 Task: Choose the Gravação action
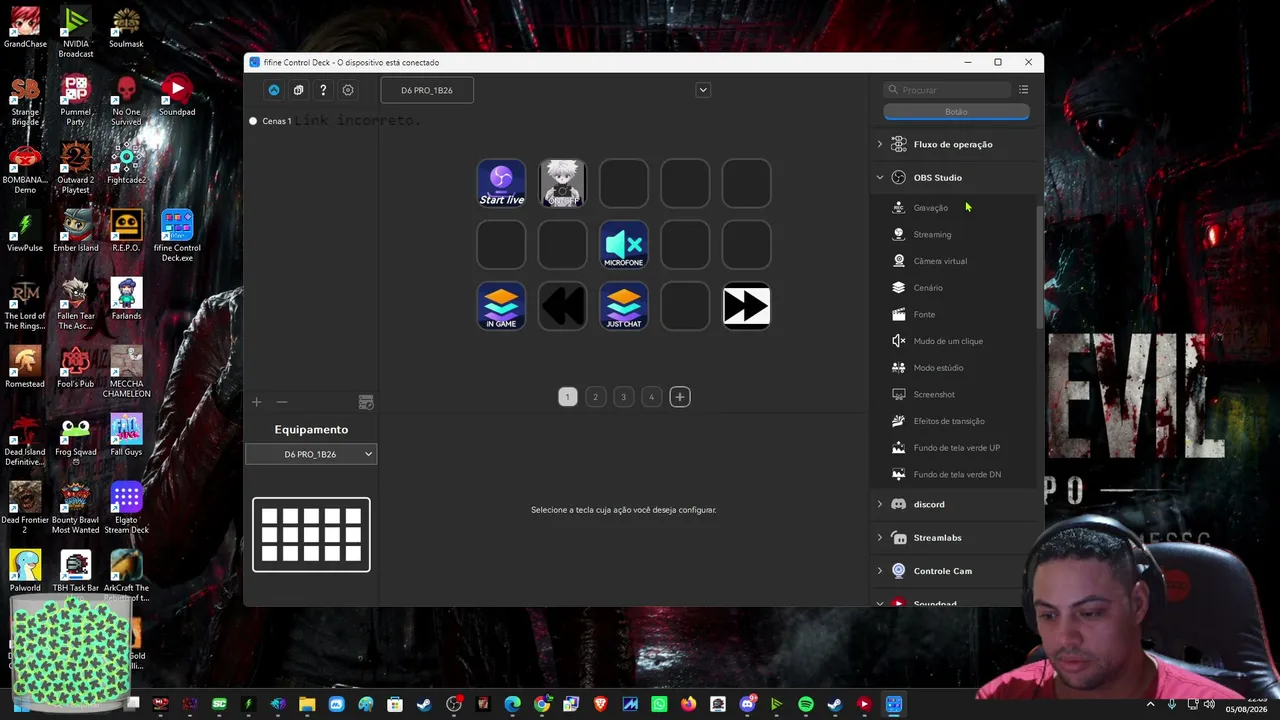(931, 208)
